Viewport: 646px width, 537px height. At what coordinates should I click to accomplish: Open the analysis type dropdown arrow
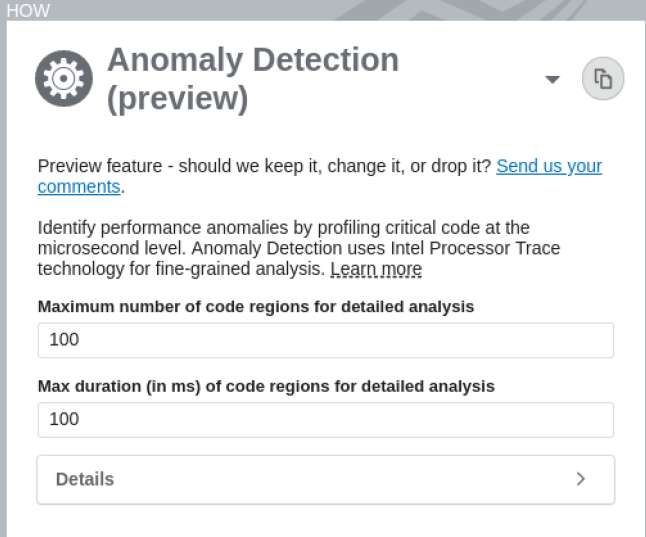pos(552,80)
